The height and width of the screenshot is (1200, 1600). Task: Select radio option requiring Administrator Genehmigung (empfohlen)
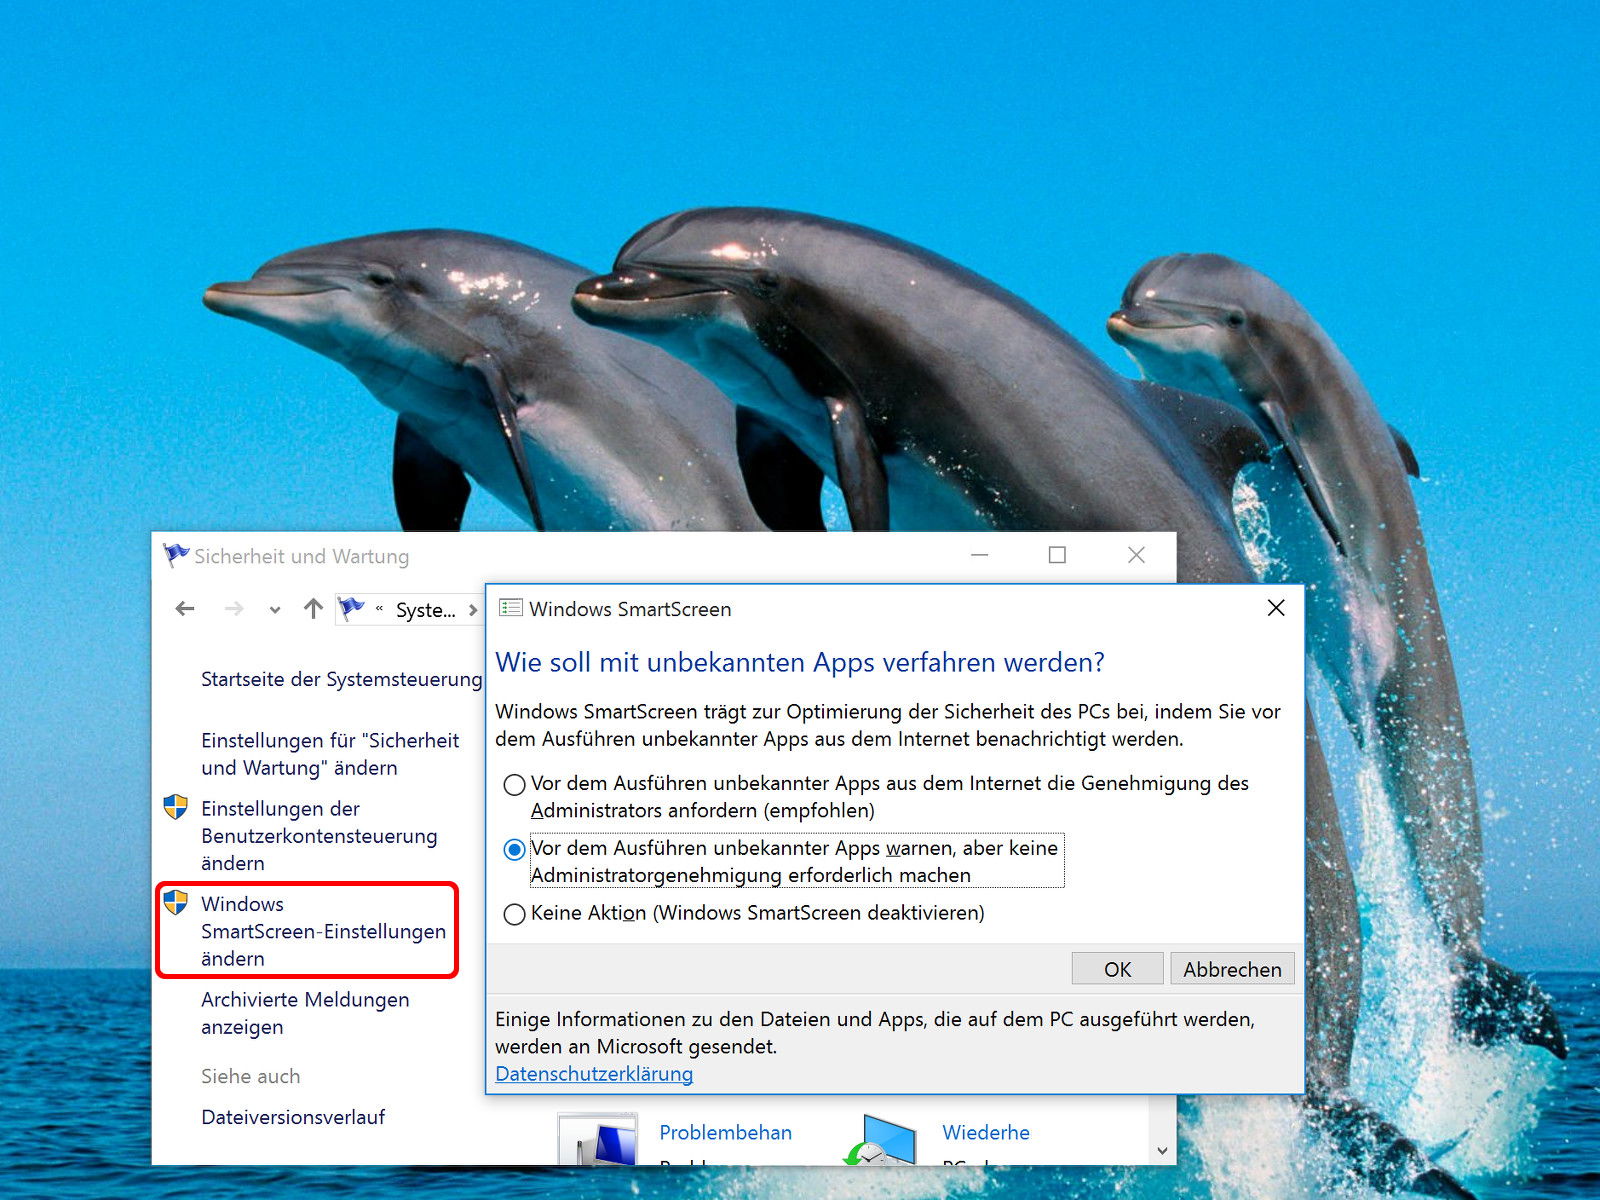(x=514, y=785)
